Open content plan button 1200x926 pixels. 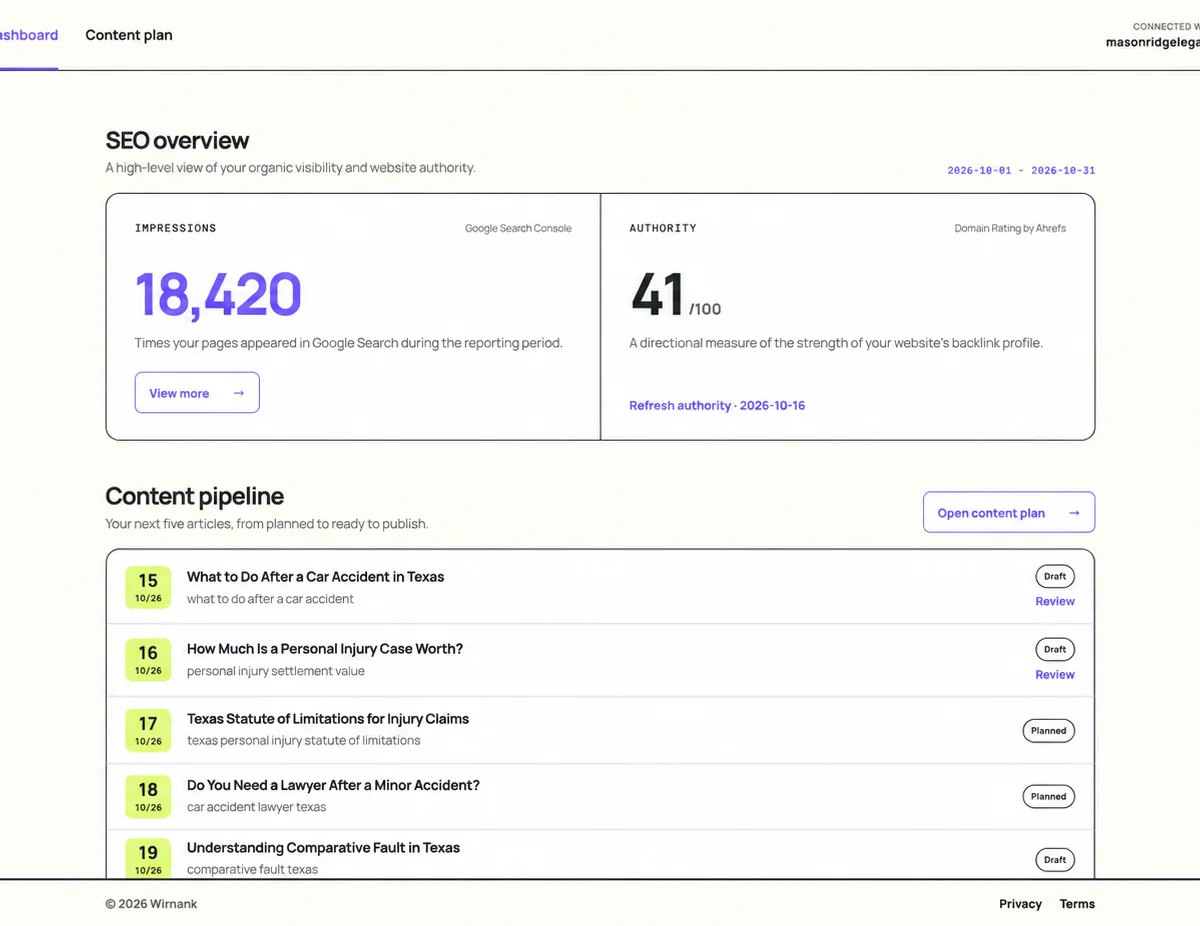click(1009, 512)
